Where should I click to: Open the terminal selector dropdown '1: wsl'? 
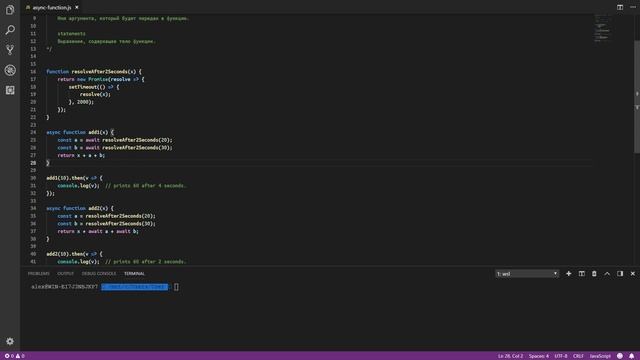point(527,274)
